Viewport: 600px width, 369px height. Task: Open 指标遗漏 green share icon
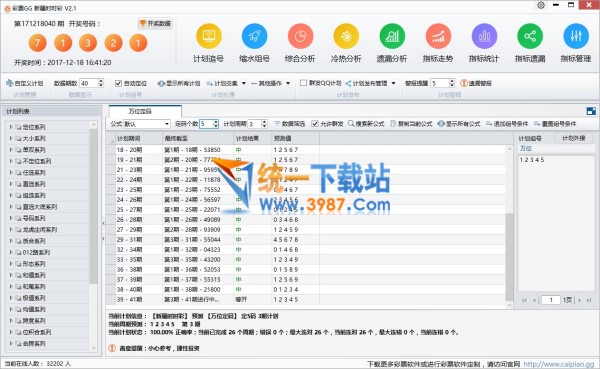point(530,36)
